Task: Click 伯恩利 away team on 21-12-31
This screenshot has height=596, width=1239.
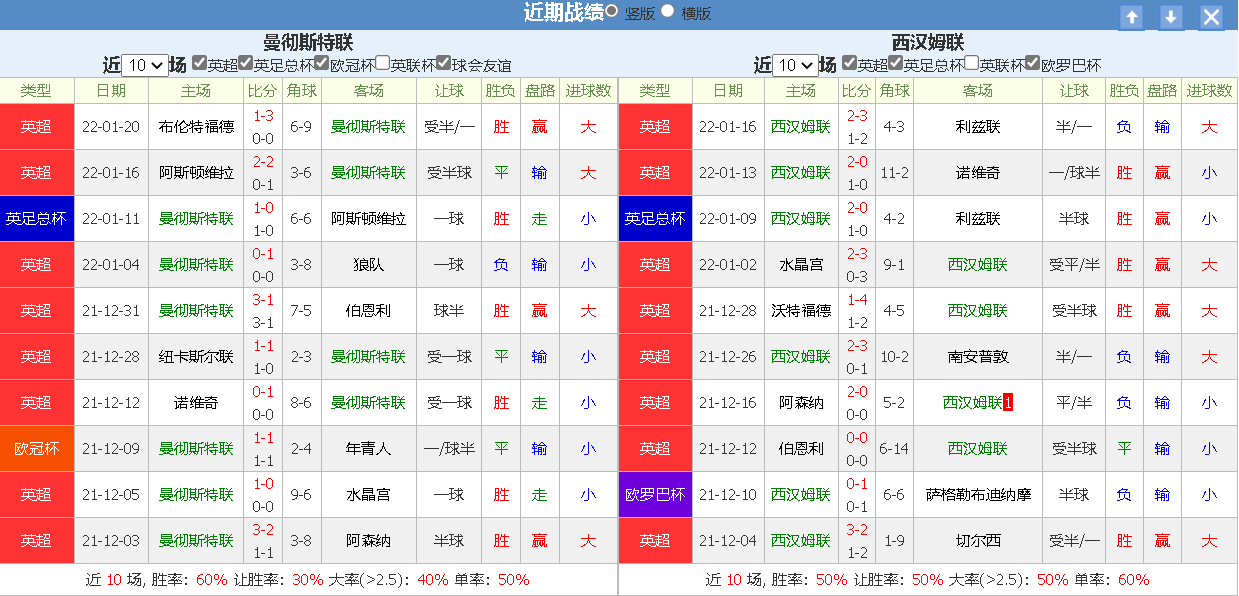Action: [x=368, y=311]
